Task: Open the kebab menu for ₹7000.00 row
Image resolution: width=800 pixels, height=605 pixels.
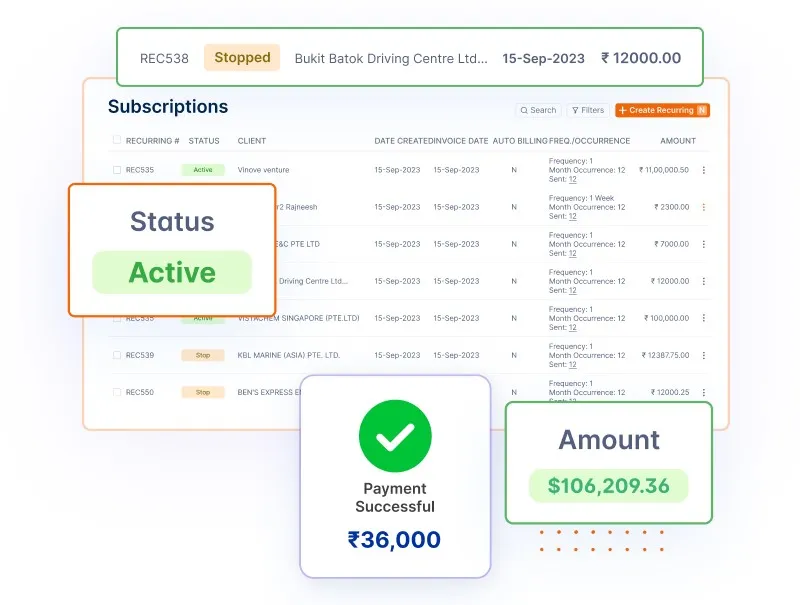Action: 704,244
